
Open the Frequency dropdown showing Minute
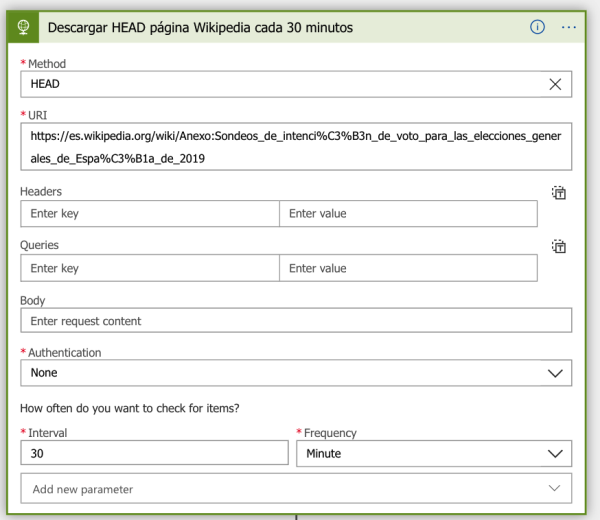click(x=434, y=453)
